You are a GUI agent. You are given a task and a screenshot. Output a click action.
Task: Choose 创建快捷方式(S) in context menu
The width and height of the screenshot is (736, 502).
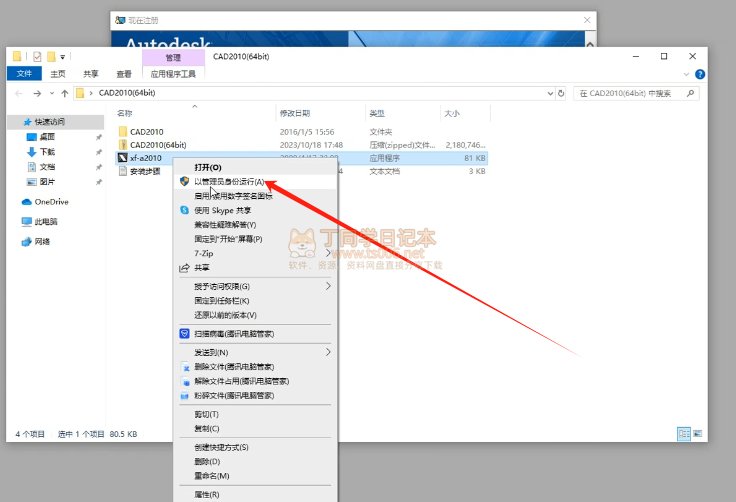click(255, 447)
